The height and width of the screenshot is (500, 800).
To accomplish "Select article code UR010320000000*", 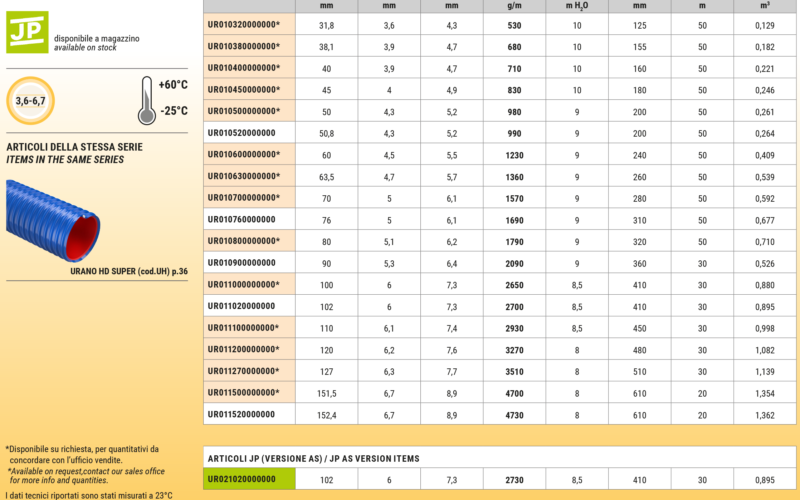I will (244, 24).
